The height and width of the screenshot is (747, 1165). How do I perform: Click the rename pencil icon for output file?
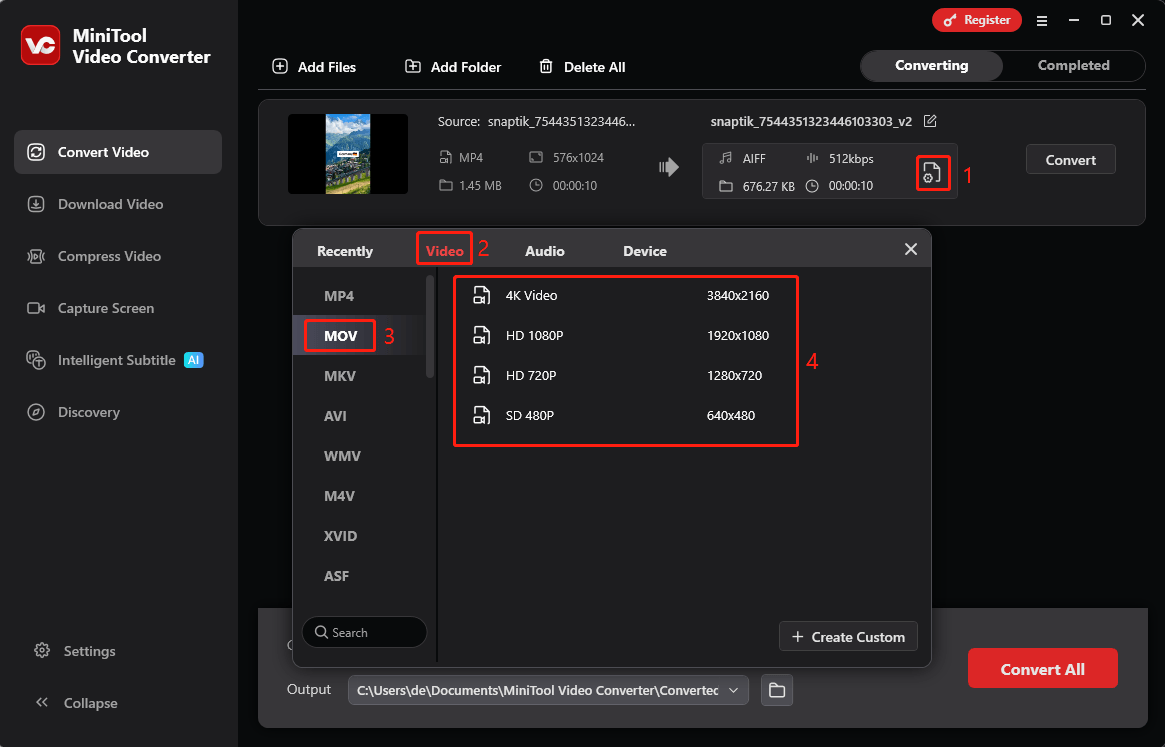930,120
